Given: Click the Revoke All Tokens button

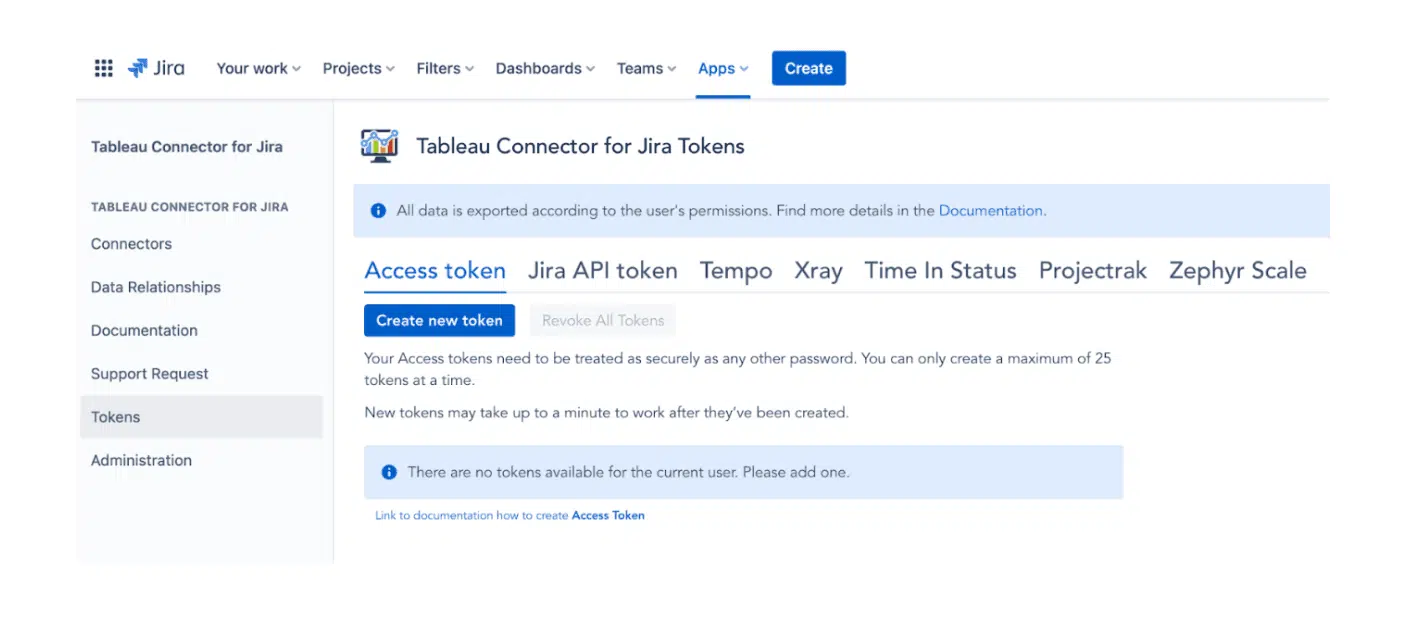Looking at the screenshot, I should [603, 320].
